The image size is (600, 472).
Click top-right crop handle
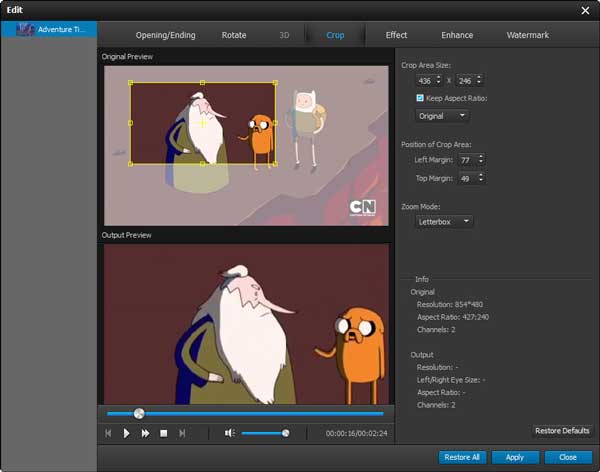point(275,83)
